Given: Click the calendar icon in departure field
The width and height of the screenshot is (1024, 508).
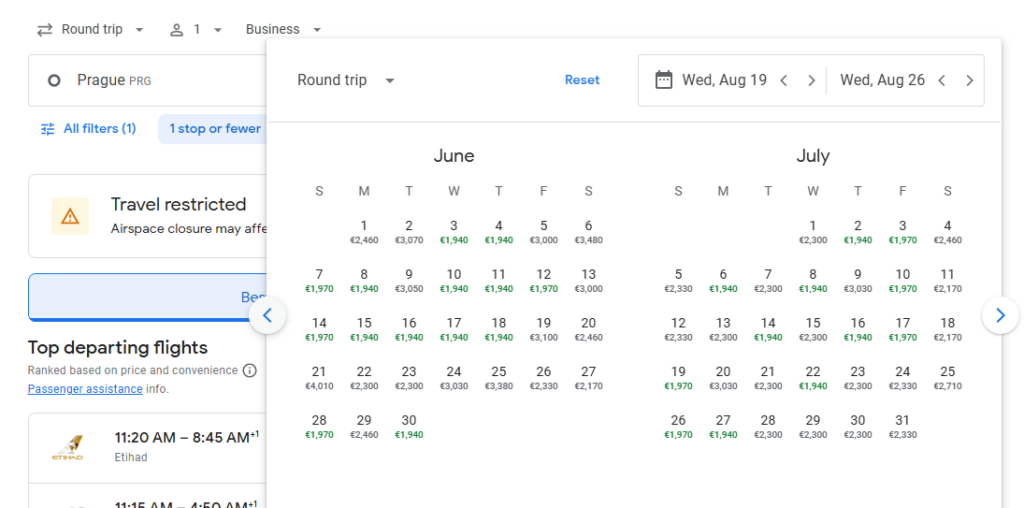Looking at the screenshot, I should pyautogui.click(x=663, y=80).
